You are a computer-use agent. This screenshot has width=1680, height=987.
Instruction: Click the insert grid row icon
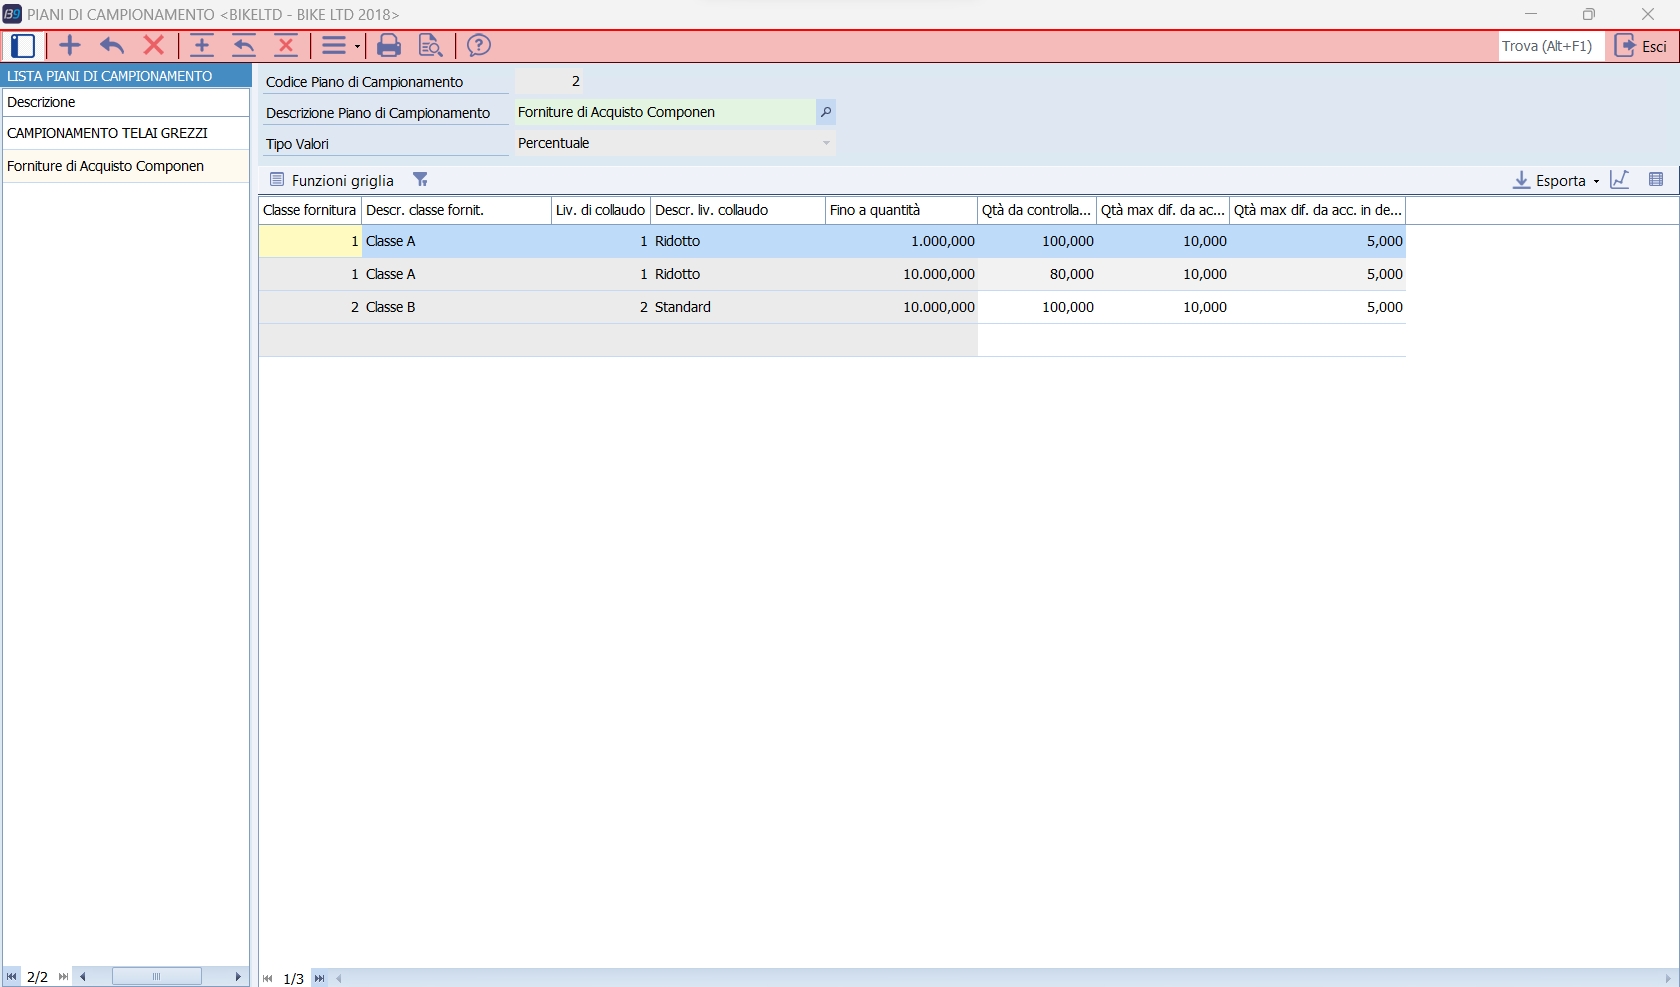click(x=202, y=46)
